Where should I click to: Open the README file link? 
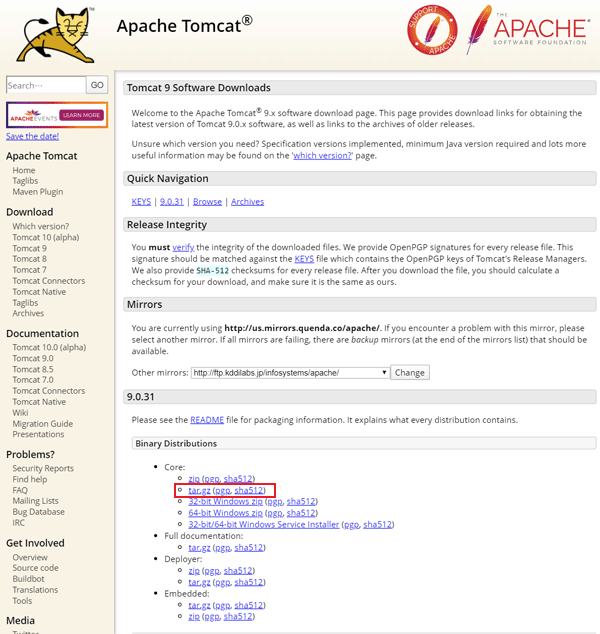click(x=207, y=420)
